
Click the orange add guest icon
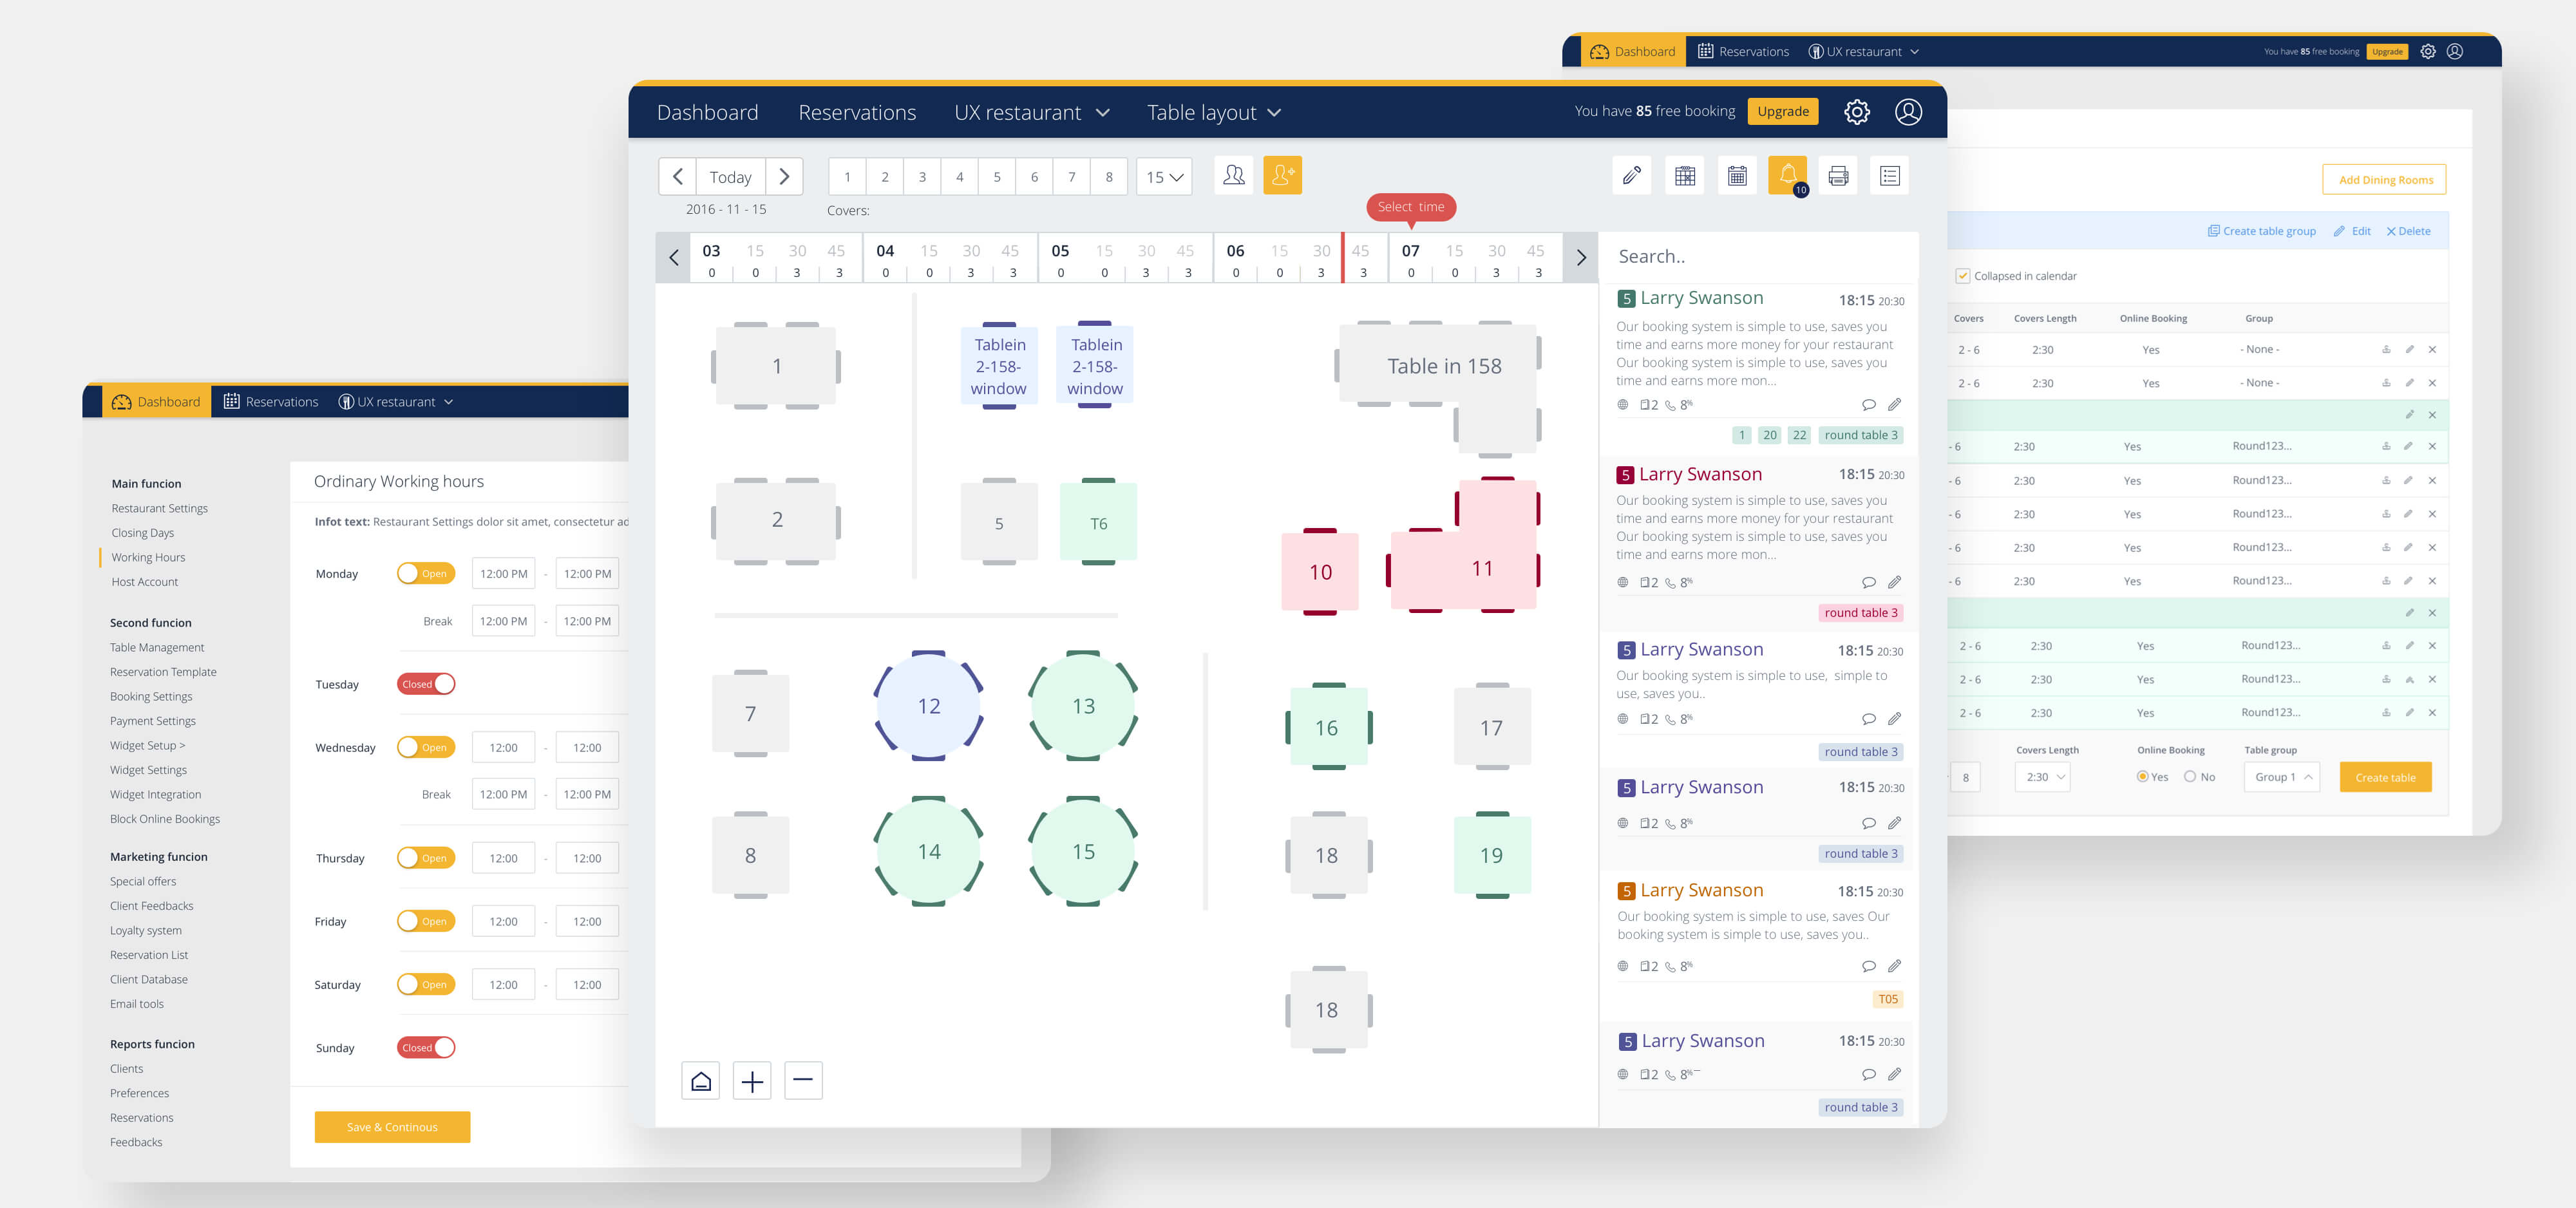1282,175
